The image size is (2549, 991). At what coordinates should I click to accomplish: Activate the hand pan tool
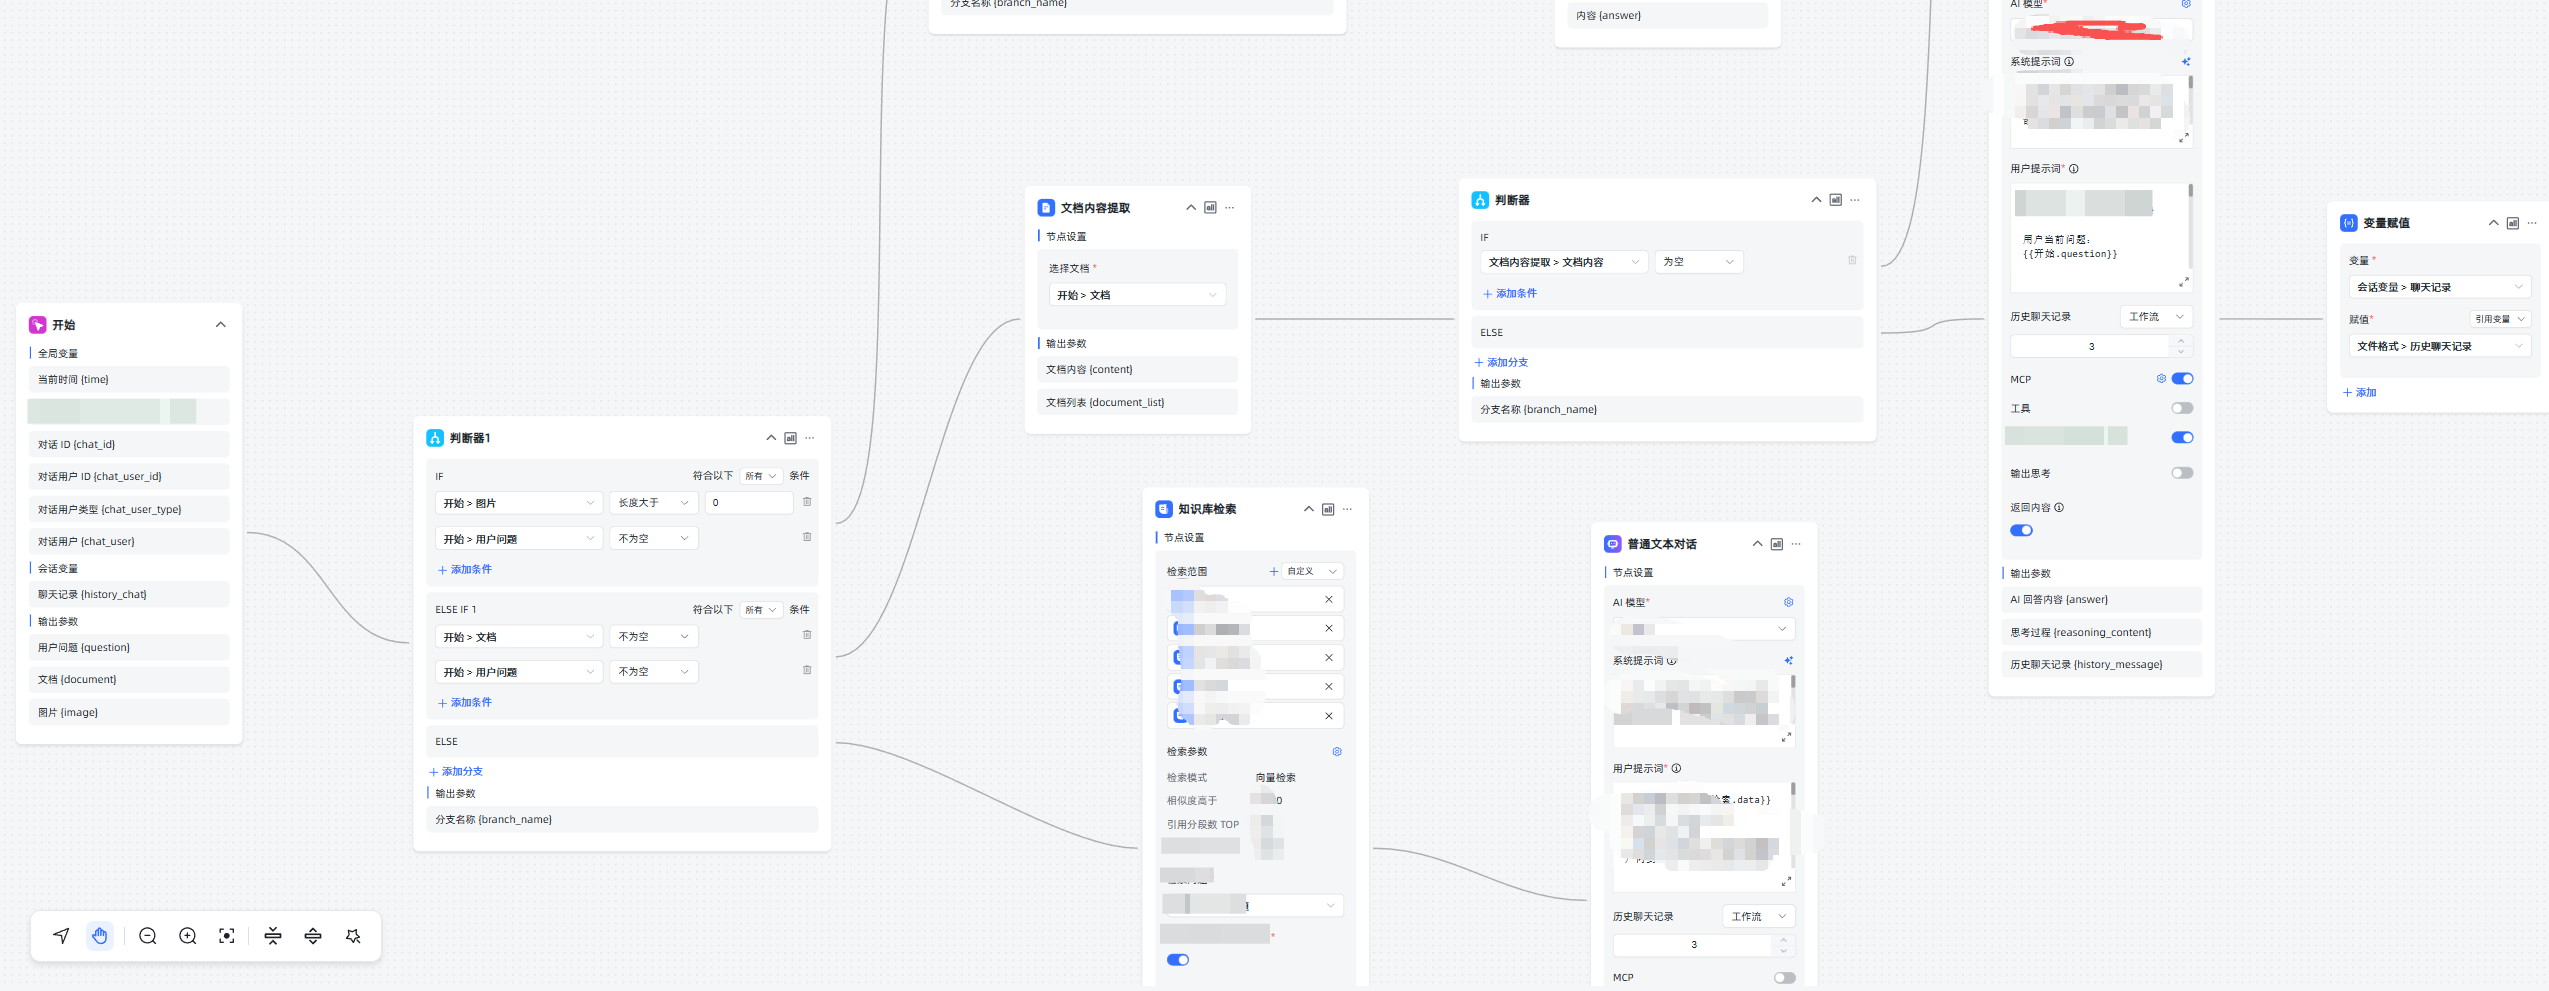coord(100,936)
